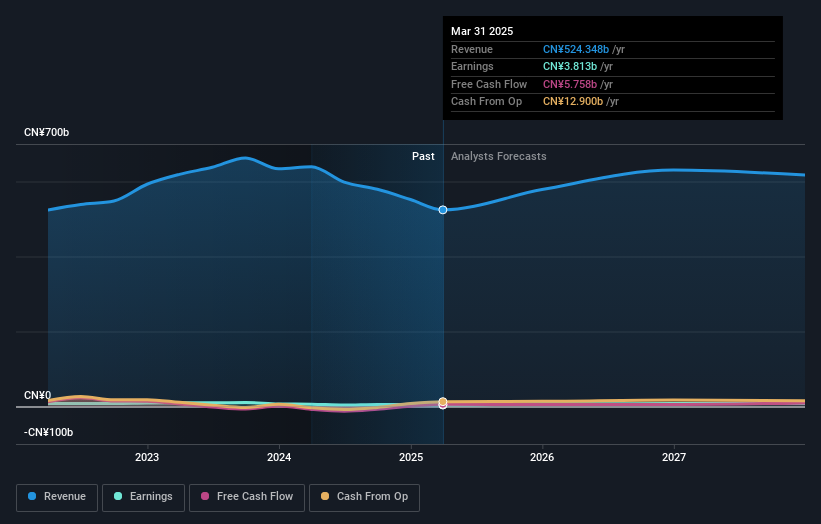Viewport: 821px width, 524px height.
Task: Click the 2024 x-axis label
Action: tap(279, 458)
